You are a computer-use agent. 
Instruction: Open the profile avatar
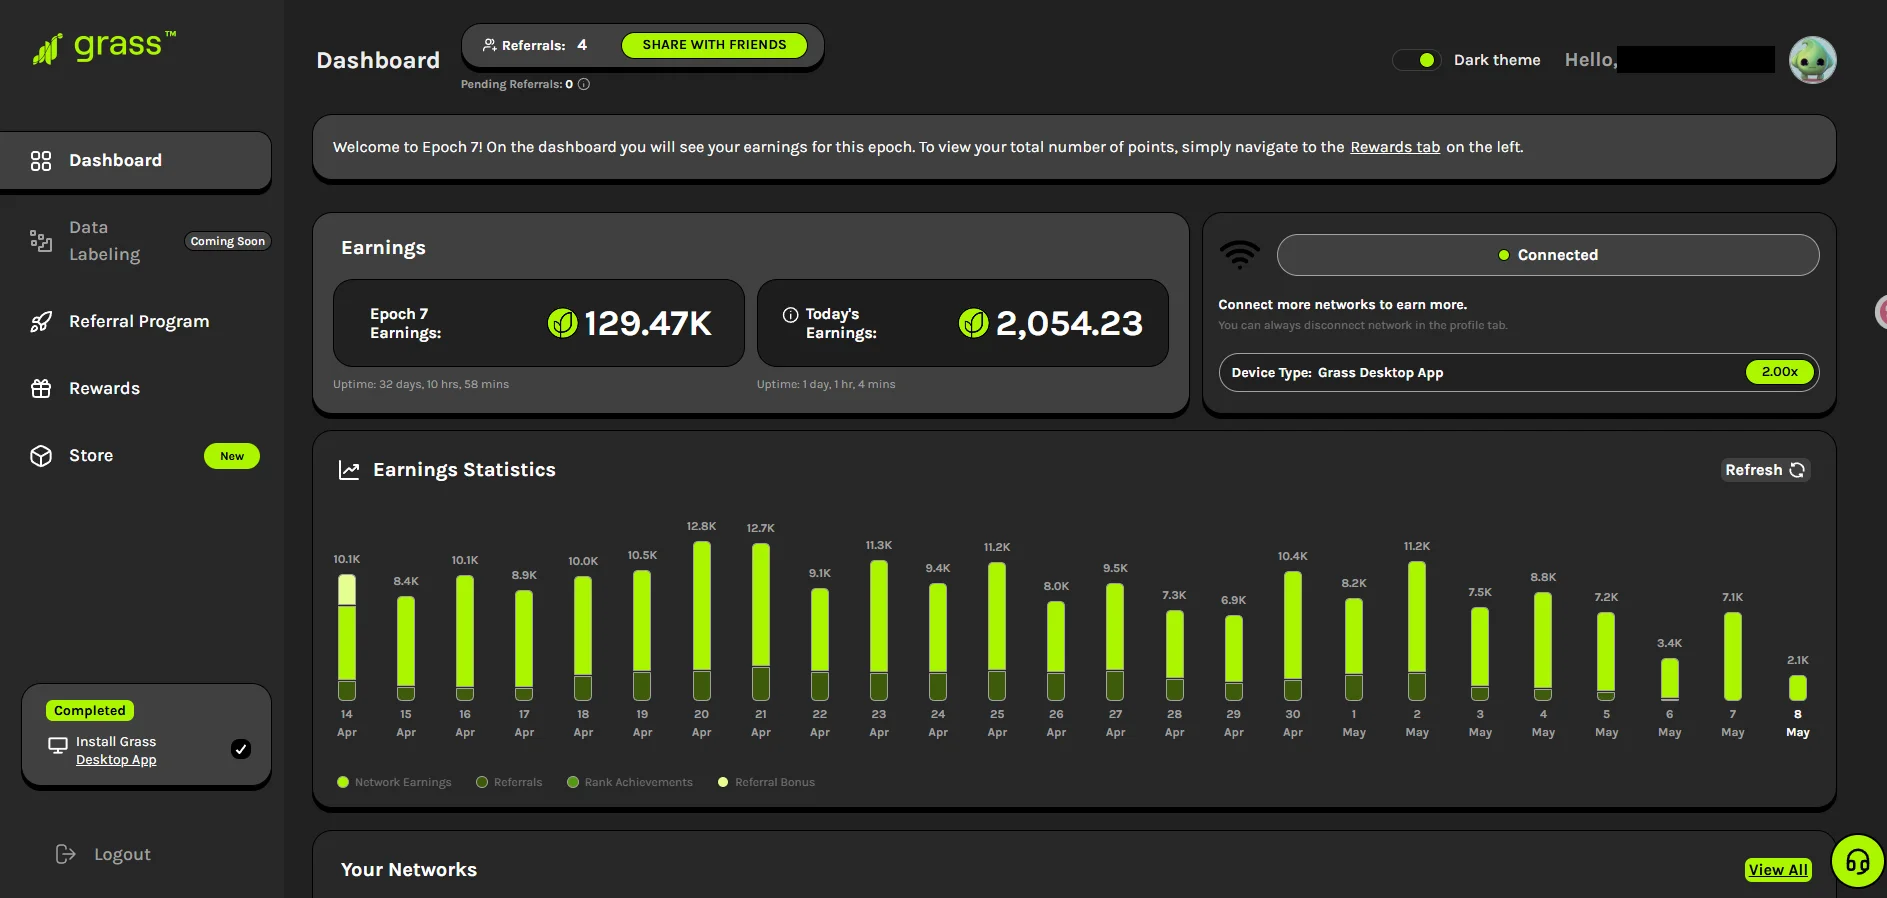pyautogui.click(x=1812, y=60)
